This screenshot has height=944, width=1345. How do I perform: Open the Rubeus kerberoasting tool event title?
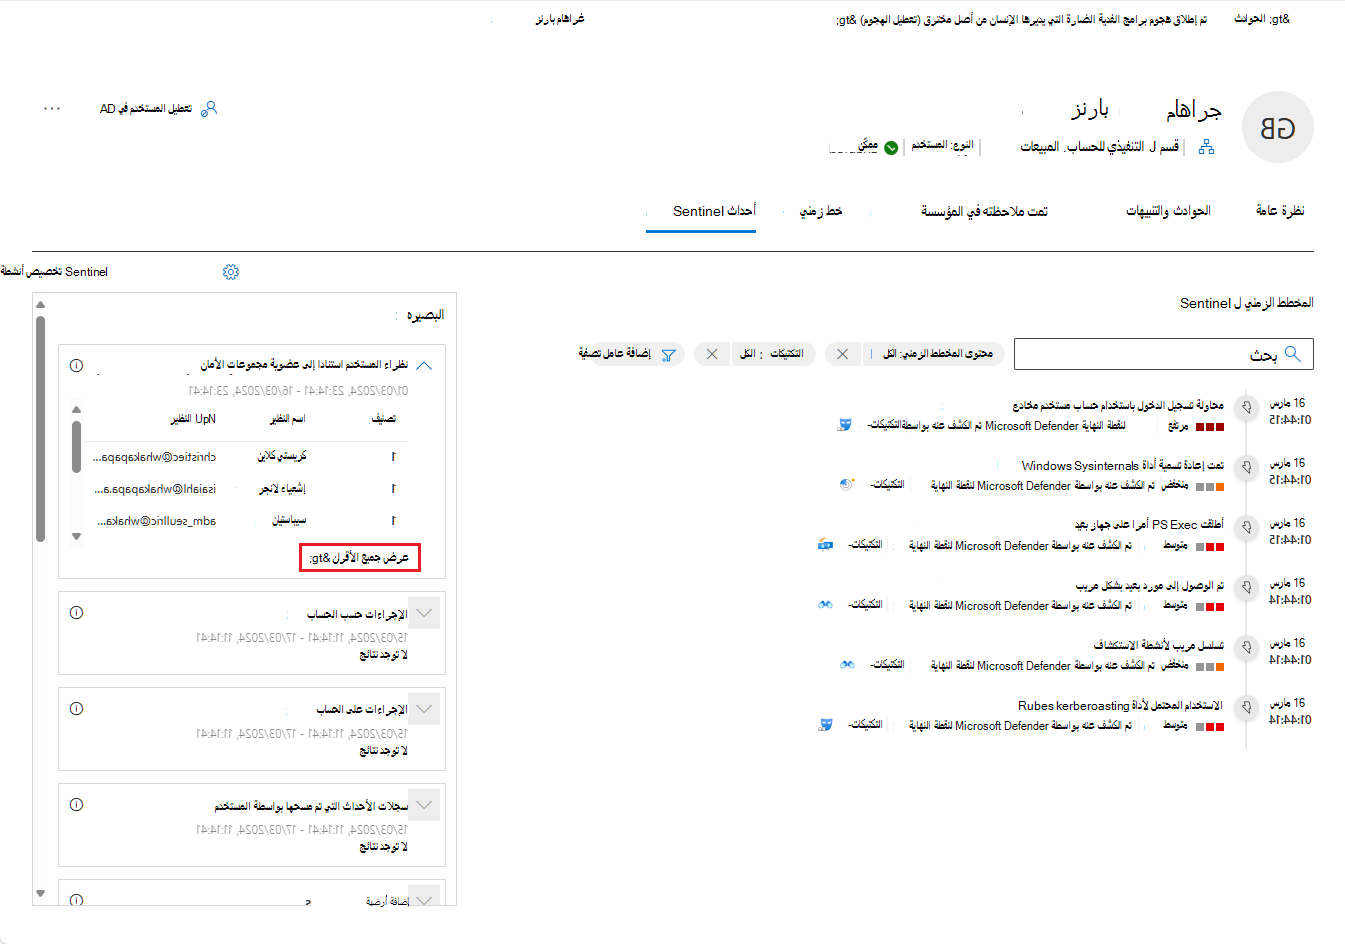click(1120, 706)
